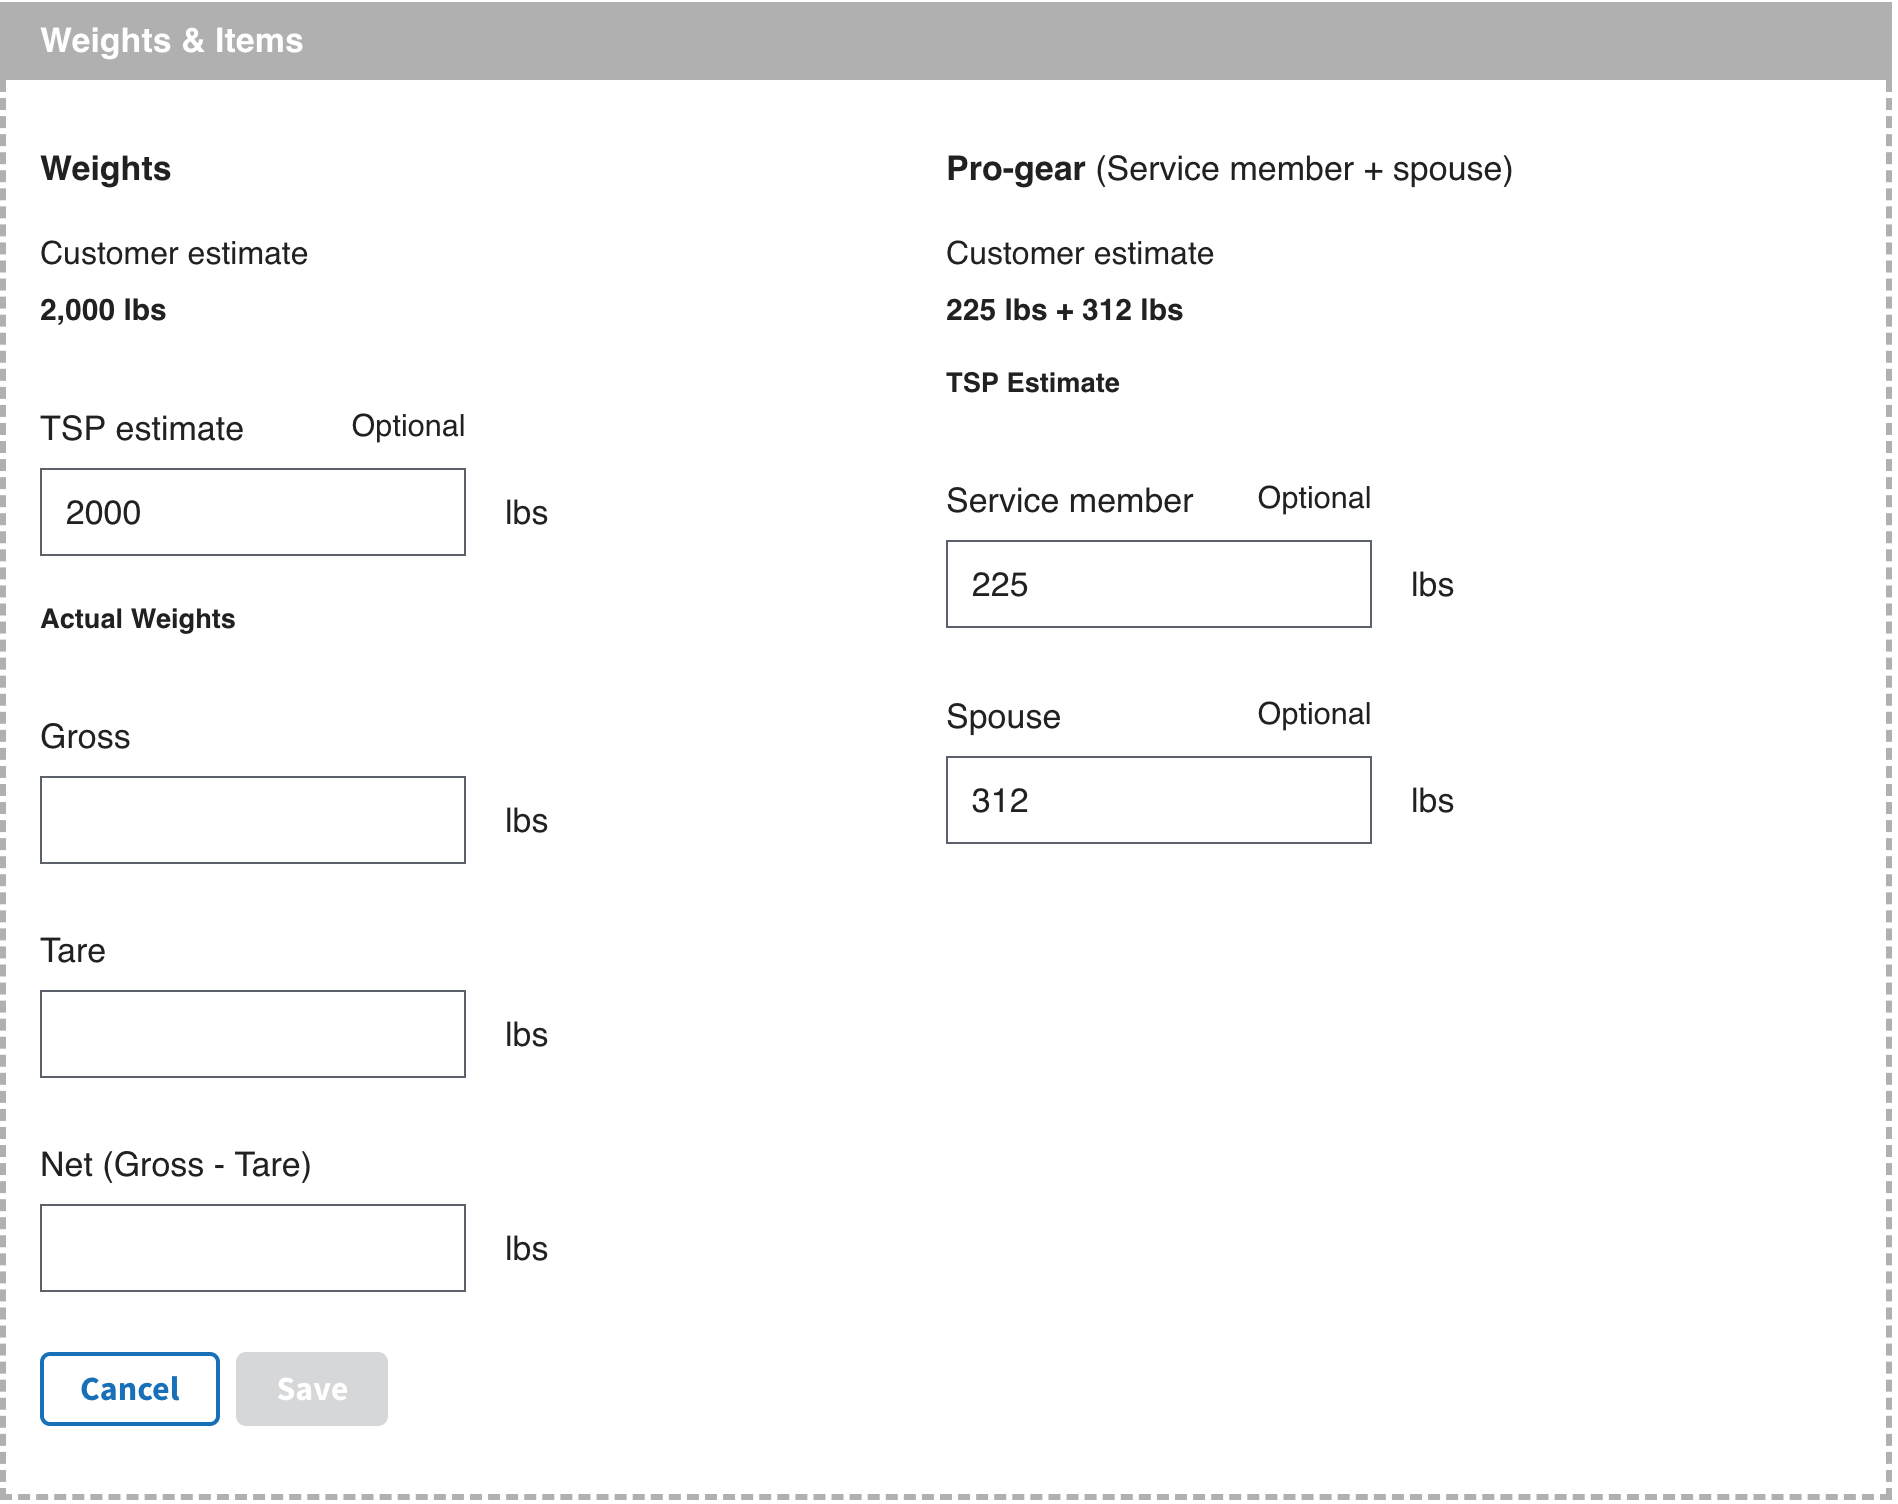Click the Net (Gross - Tare) label
1898x1504 pixels.
(x=176, y=1165)
